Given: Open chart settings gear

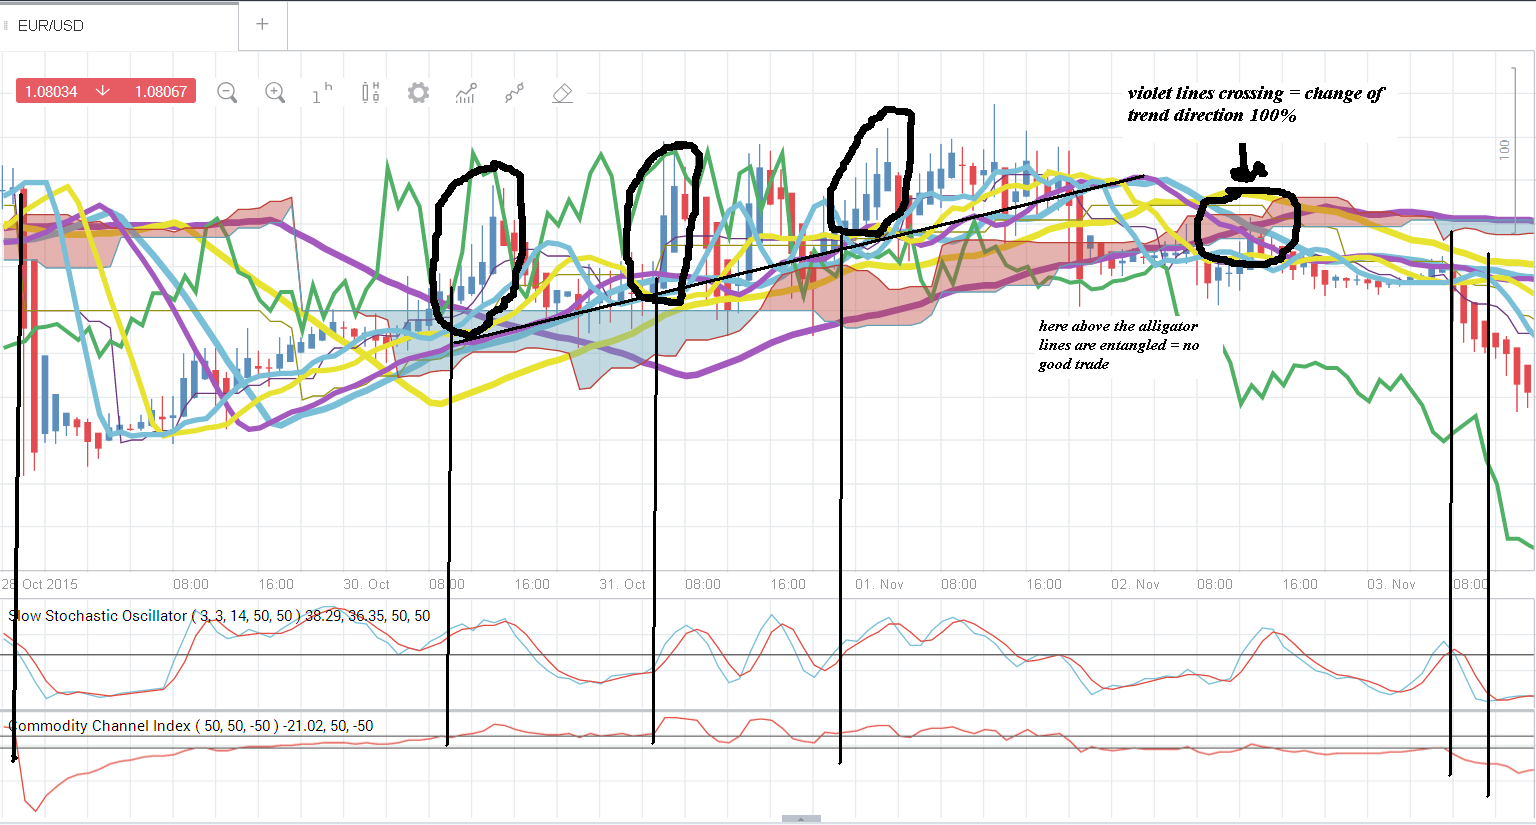Looking at the screenshot, I should 418,93.
